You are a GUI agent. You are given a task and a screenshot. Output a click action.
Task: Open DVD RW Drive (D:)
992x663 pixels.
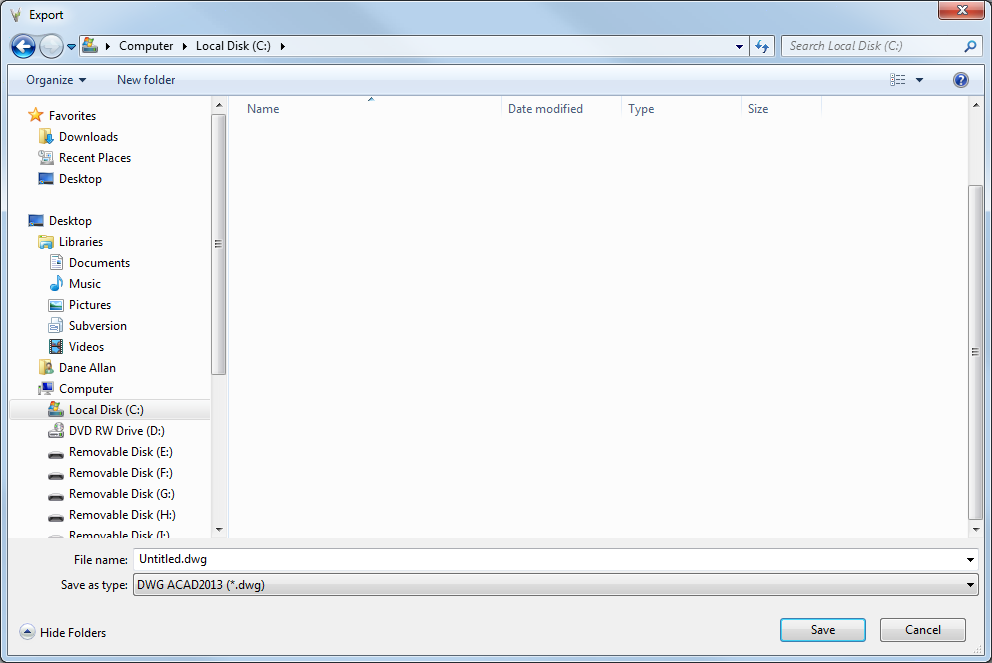point(116,430)
